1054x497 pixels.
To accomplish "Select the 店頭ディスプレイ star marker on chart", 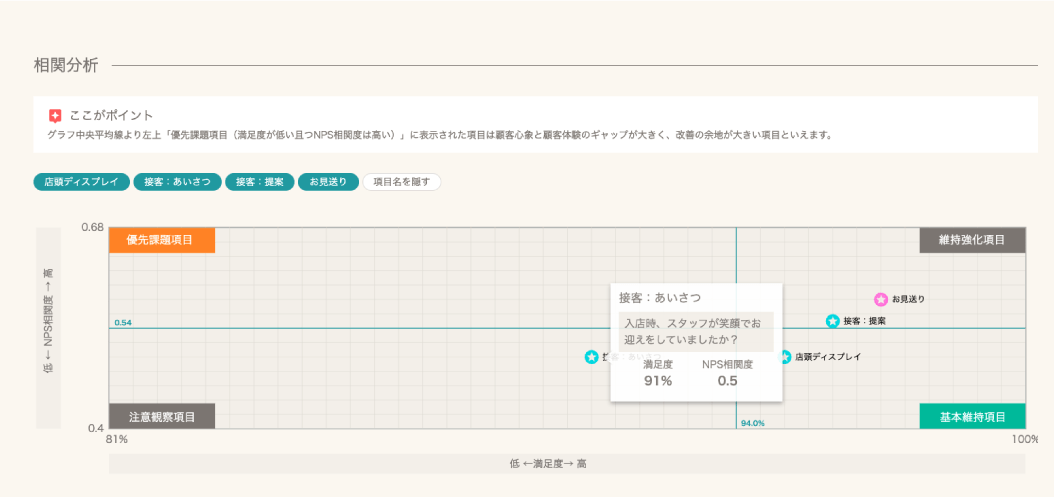I will point(785,357).
